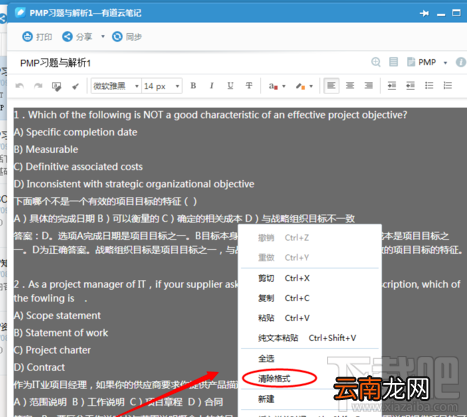Open the font color dropdown arrow
Screen dimensions: 467x417
[x=284, y=86]
